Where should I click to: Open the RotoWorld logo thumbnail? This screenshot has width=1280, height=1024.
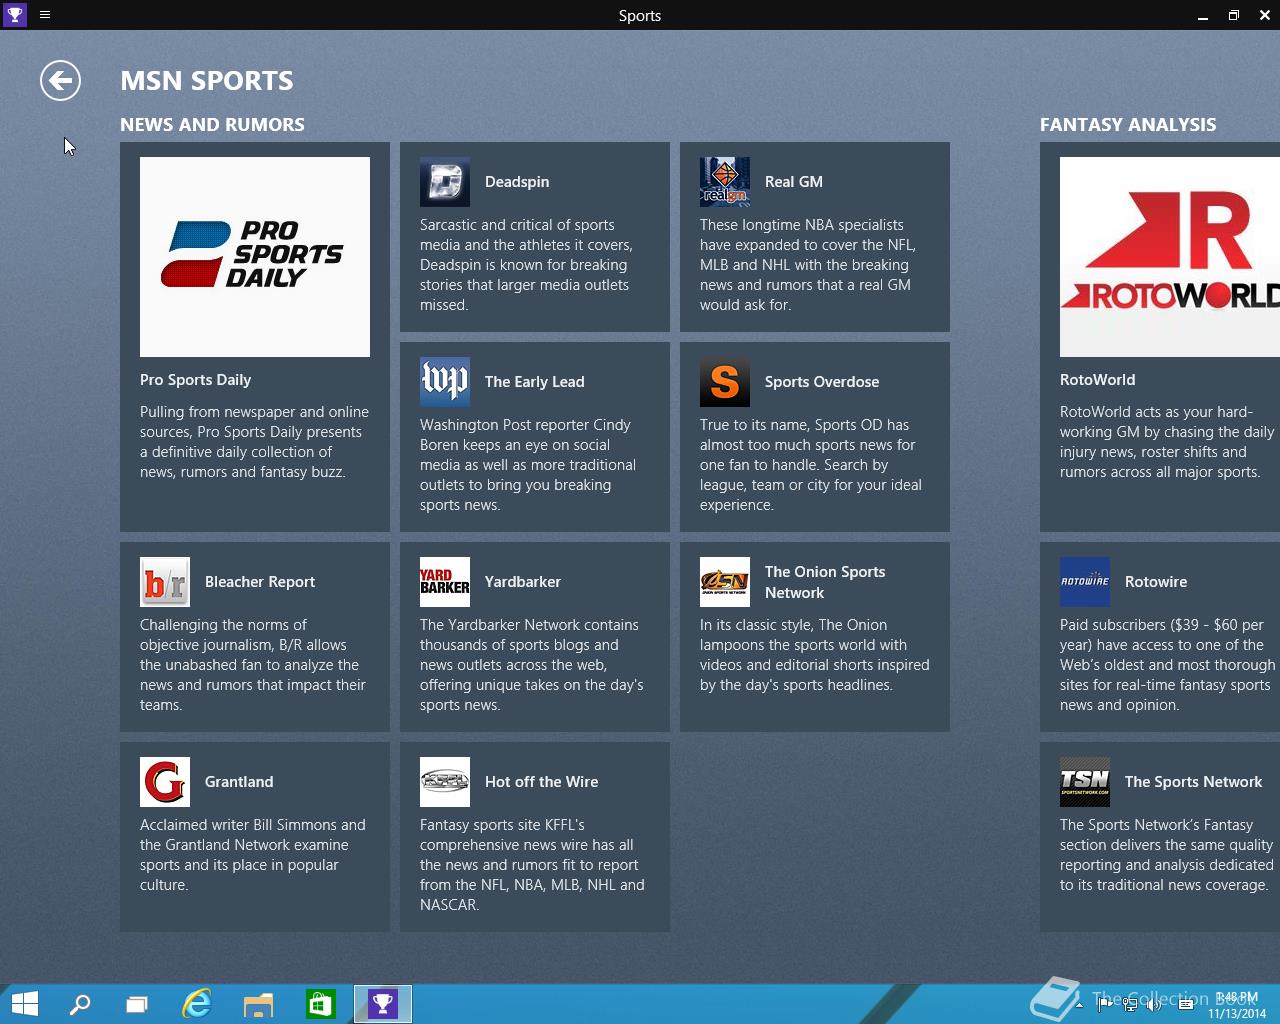tap(1170, 257)
